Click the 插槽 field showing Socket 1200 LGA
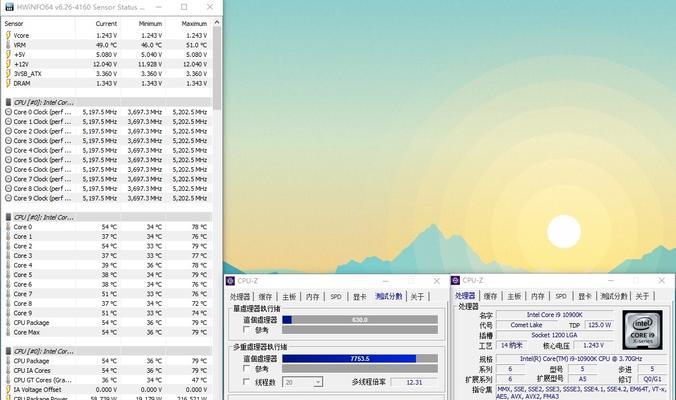The height and width of the screenshot is (400, 676). point(554,335)
